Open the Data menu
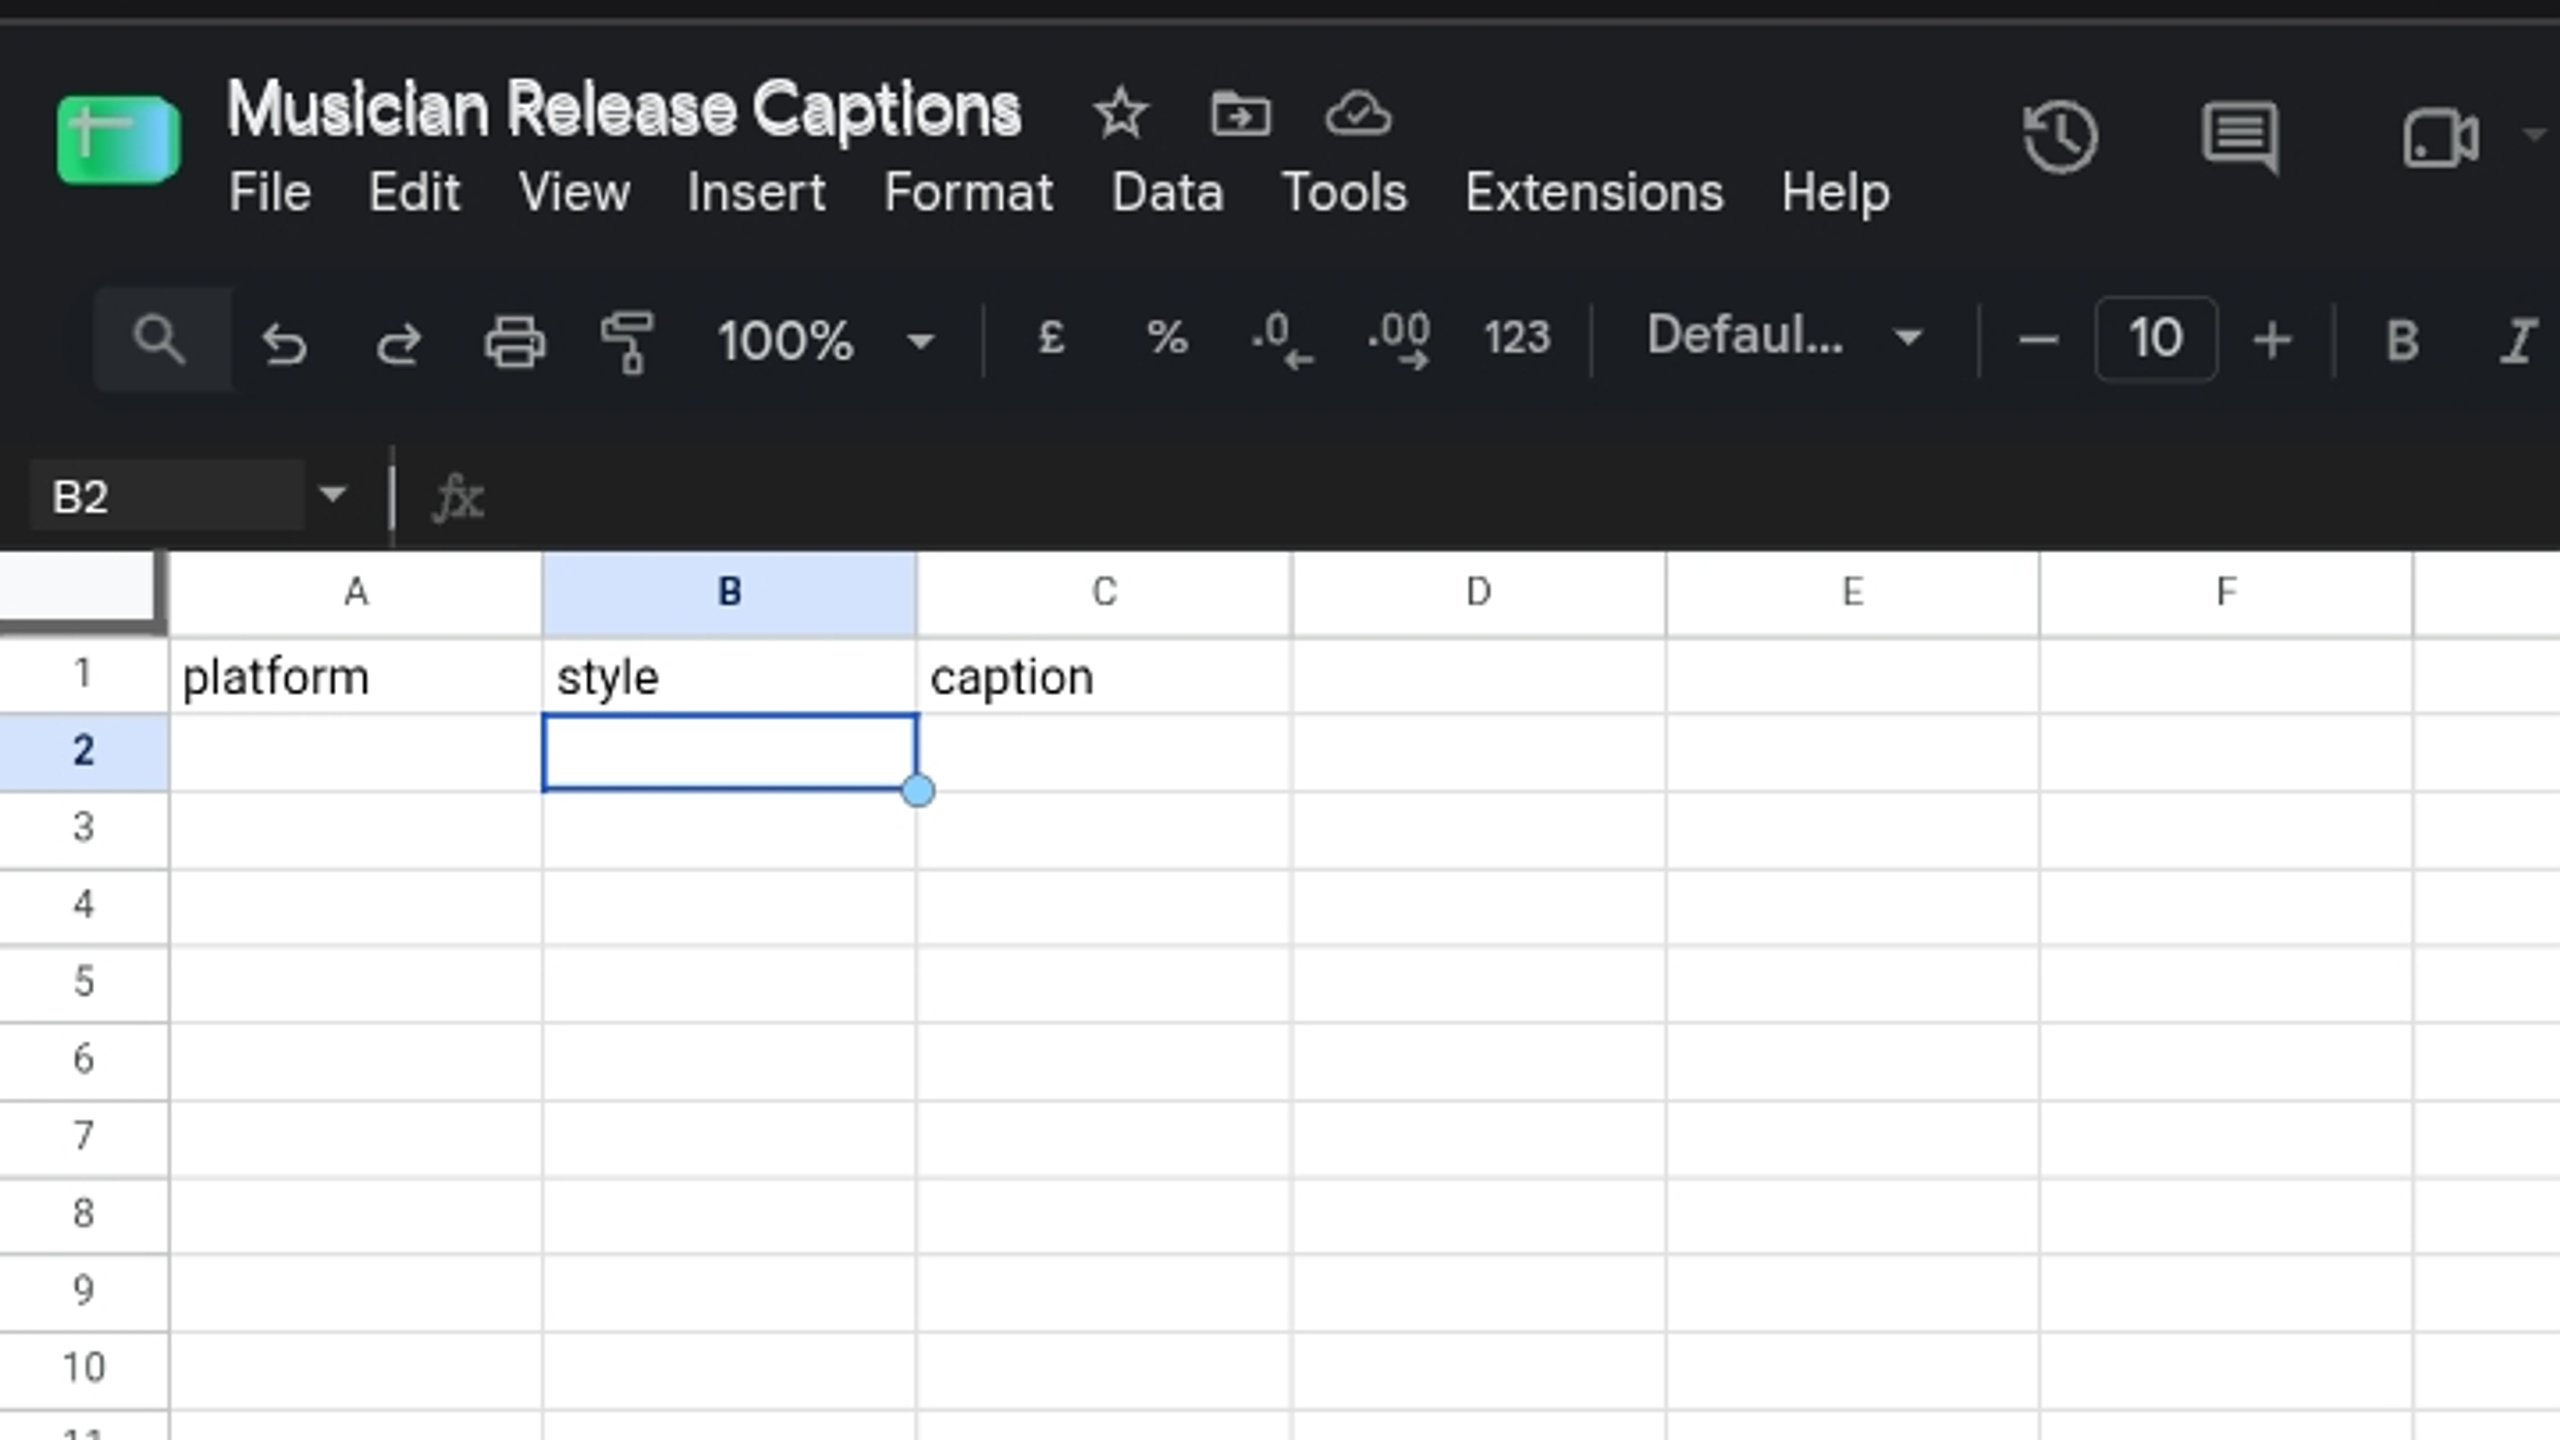The image size is (2560, 1440). click(1167, 192)
